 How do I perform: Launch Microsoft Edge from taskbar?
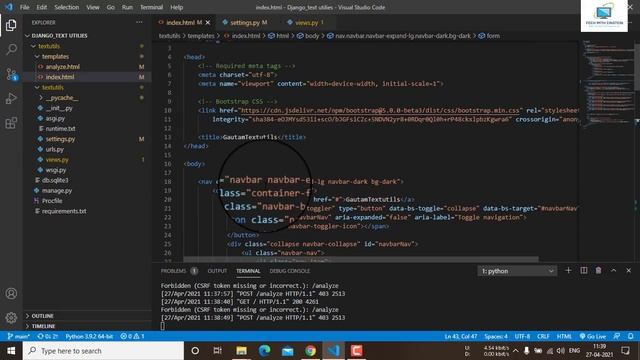(x=264, y=351)
